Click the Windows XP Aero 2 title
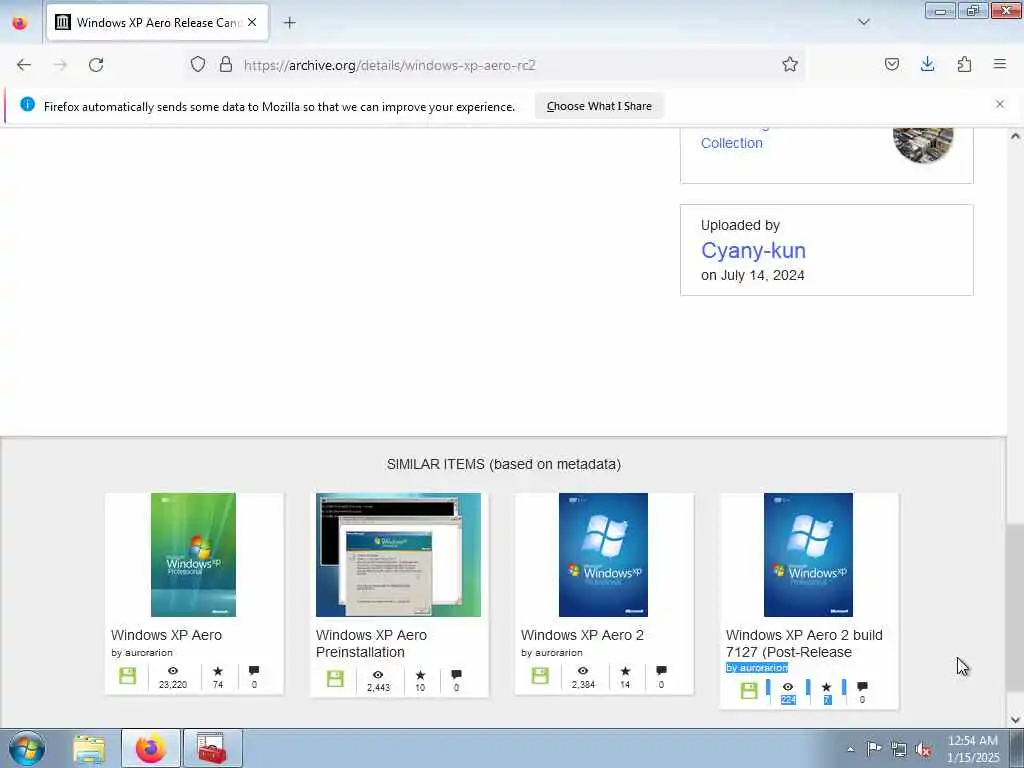The height and width of the screenshot is (768, 1024). (582, 635)
